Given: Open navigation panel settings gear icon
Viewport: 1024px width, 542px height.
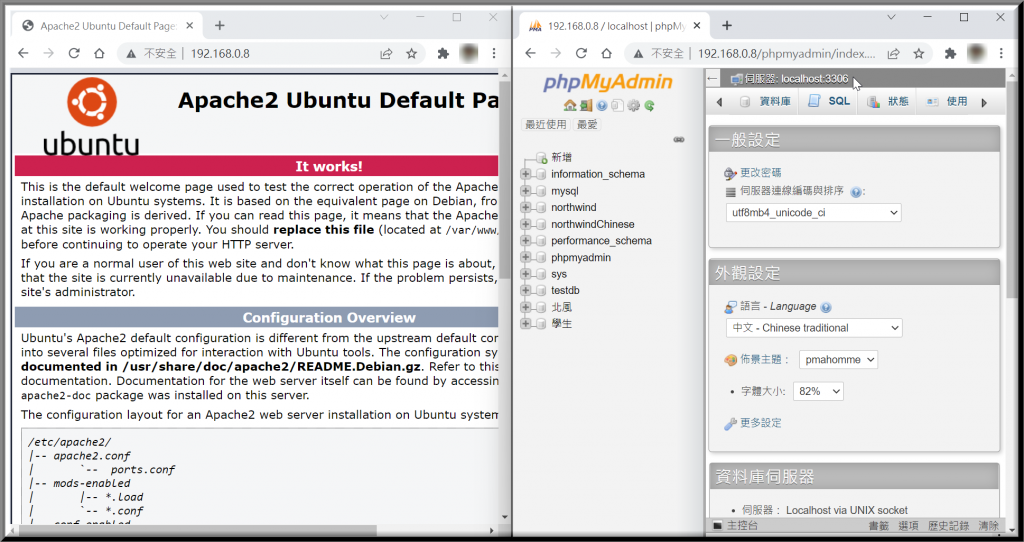Looking at the screenshot, I should tap(633, 105).
